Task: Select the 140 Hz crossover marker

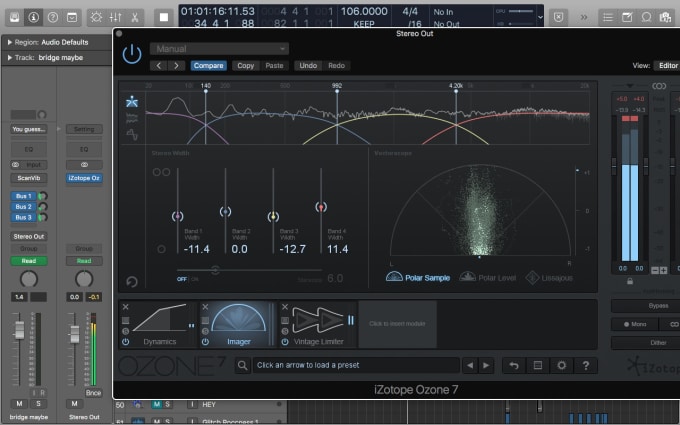Action: (206, 91)
